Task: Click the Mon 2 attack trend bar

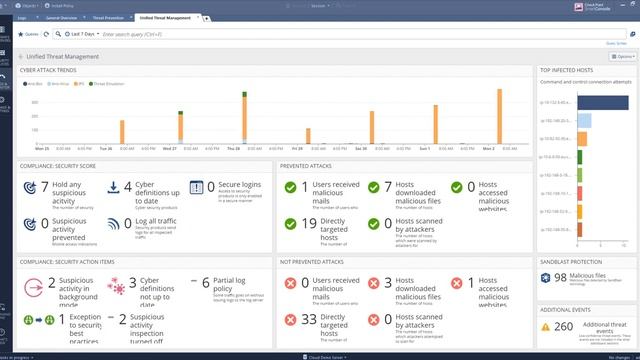Action: click(499, 116)
